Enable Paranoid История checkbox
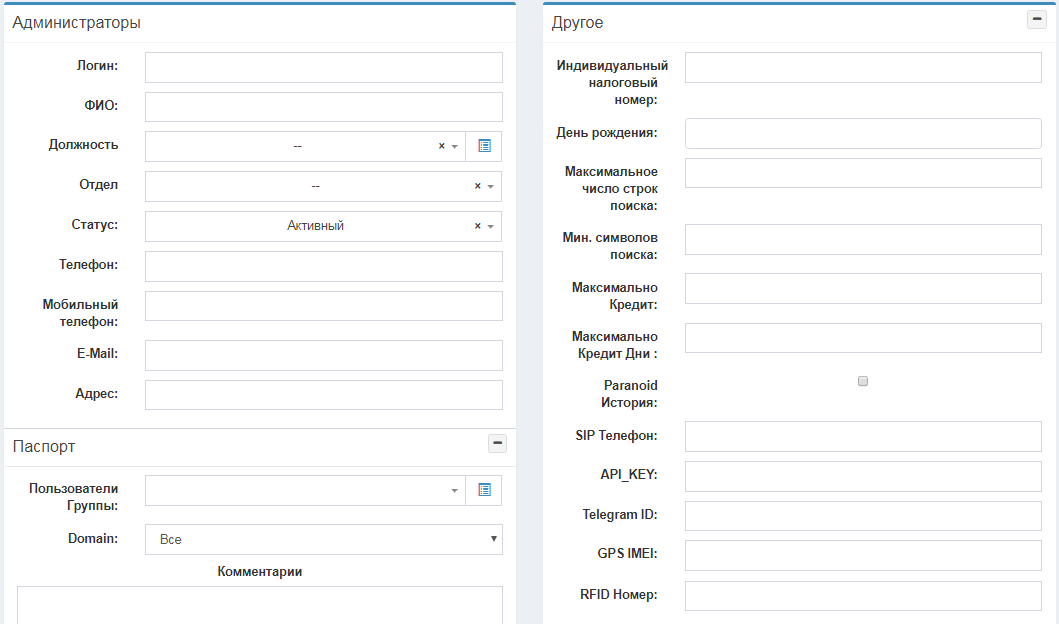Screen dimensions: 1059x624 [863, 381]
